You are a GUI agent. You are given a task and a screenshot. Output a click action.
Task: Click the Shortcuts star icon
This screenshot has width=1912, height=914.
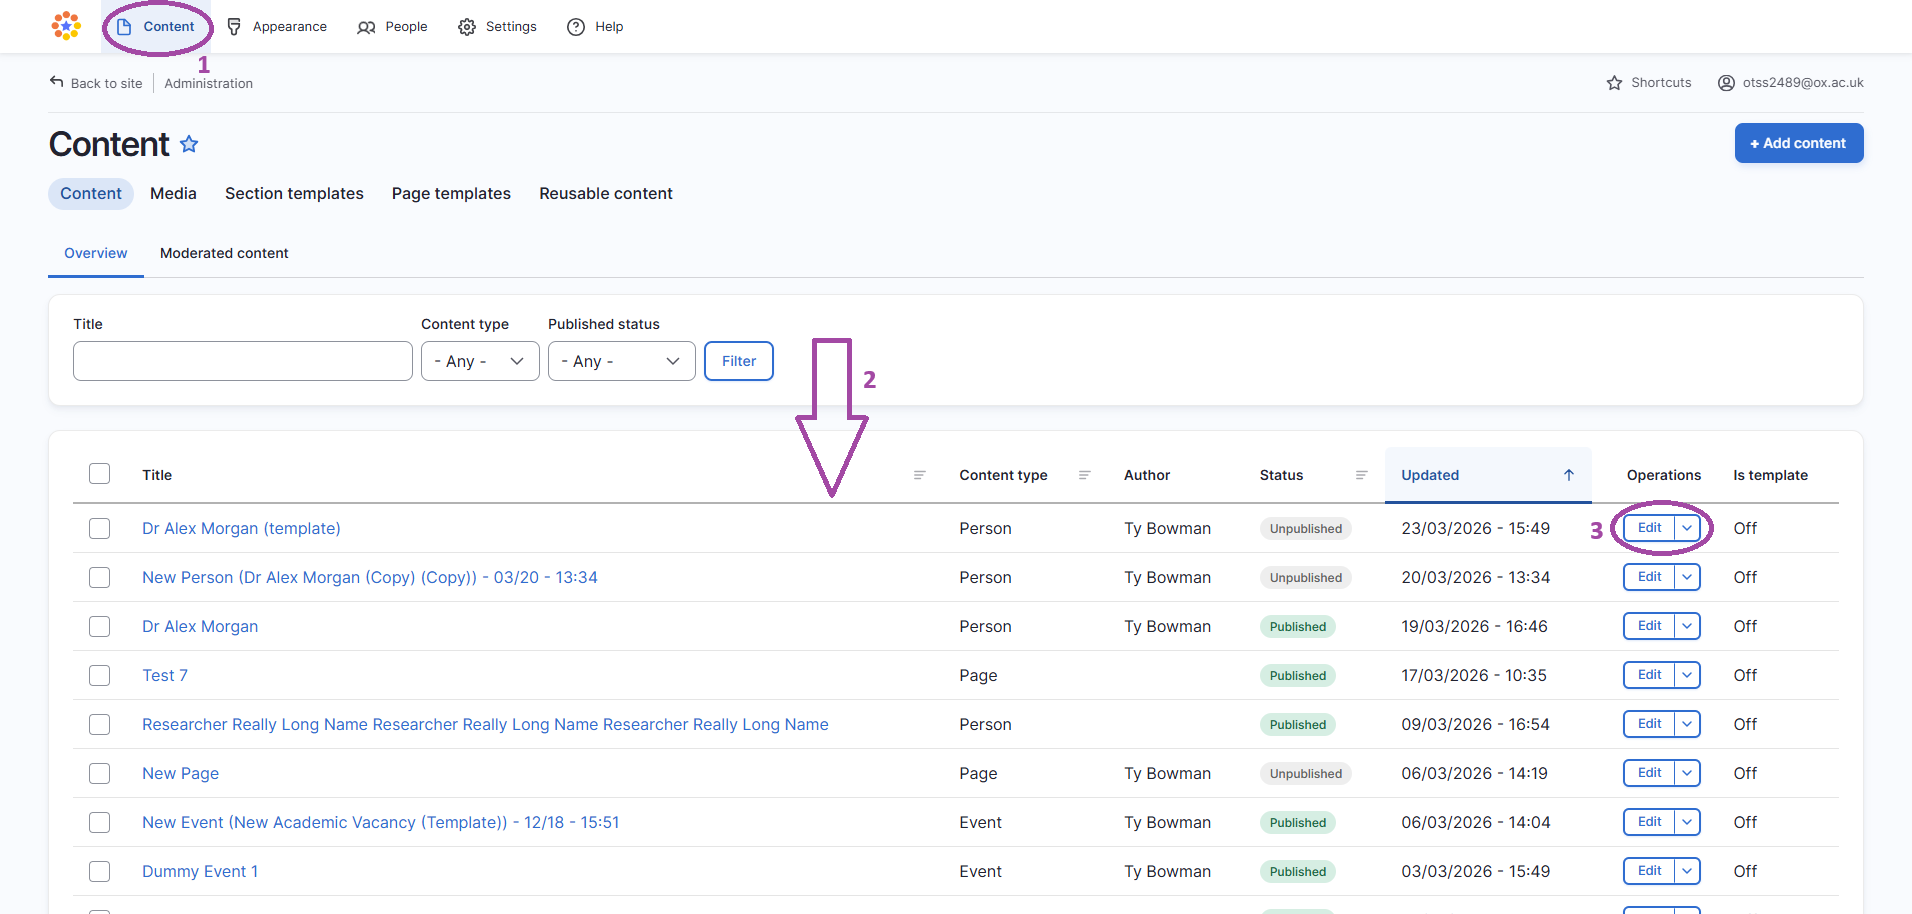click(1614, 82)
